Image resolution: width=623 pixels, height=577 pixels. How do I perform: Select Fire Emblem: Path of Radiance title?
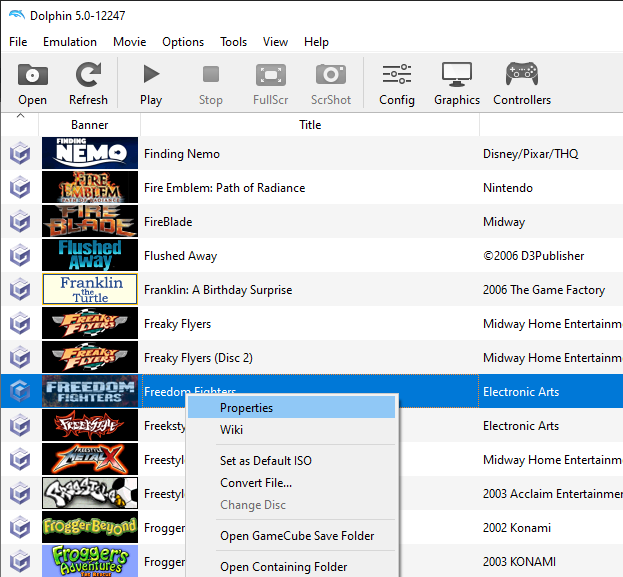tap(224, 188)
